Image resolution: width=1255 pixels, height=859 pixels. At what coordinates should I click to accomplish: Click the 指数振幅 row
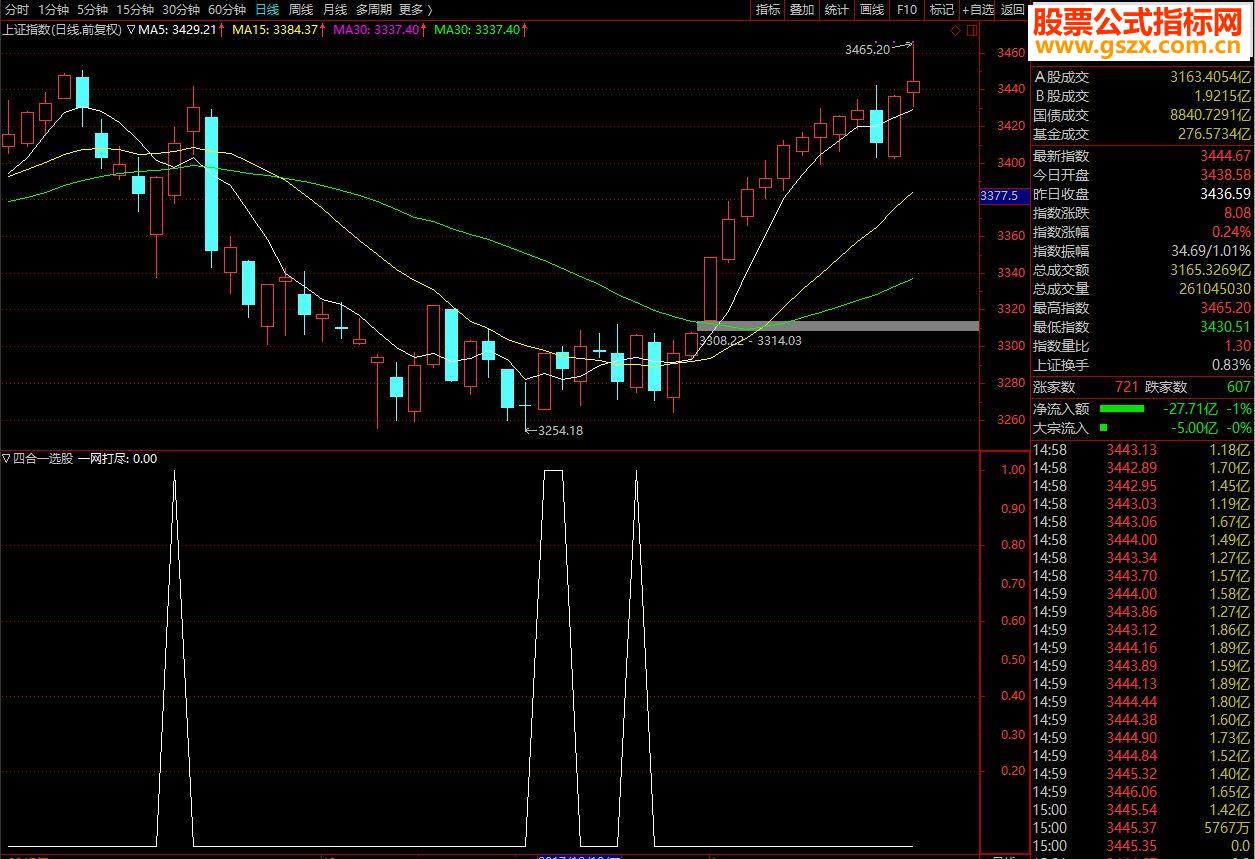point(1142,251)
